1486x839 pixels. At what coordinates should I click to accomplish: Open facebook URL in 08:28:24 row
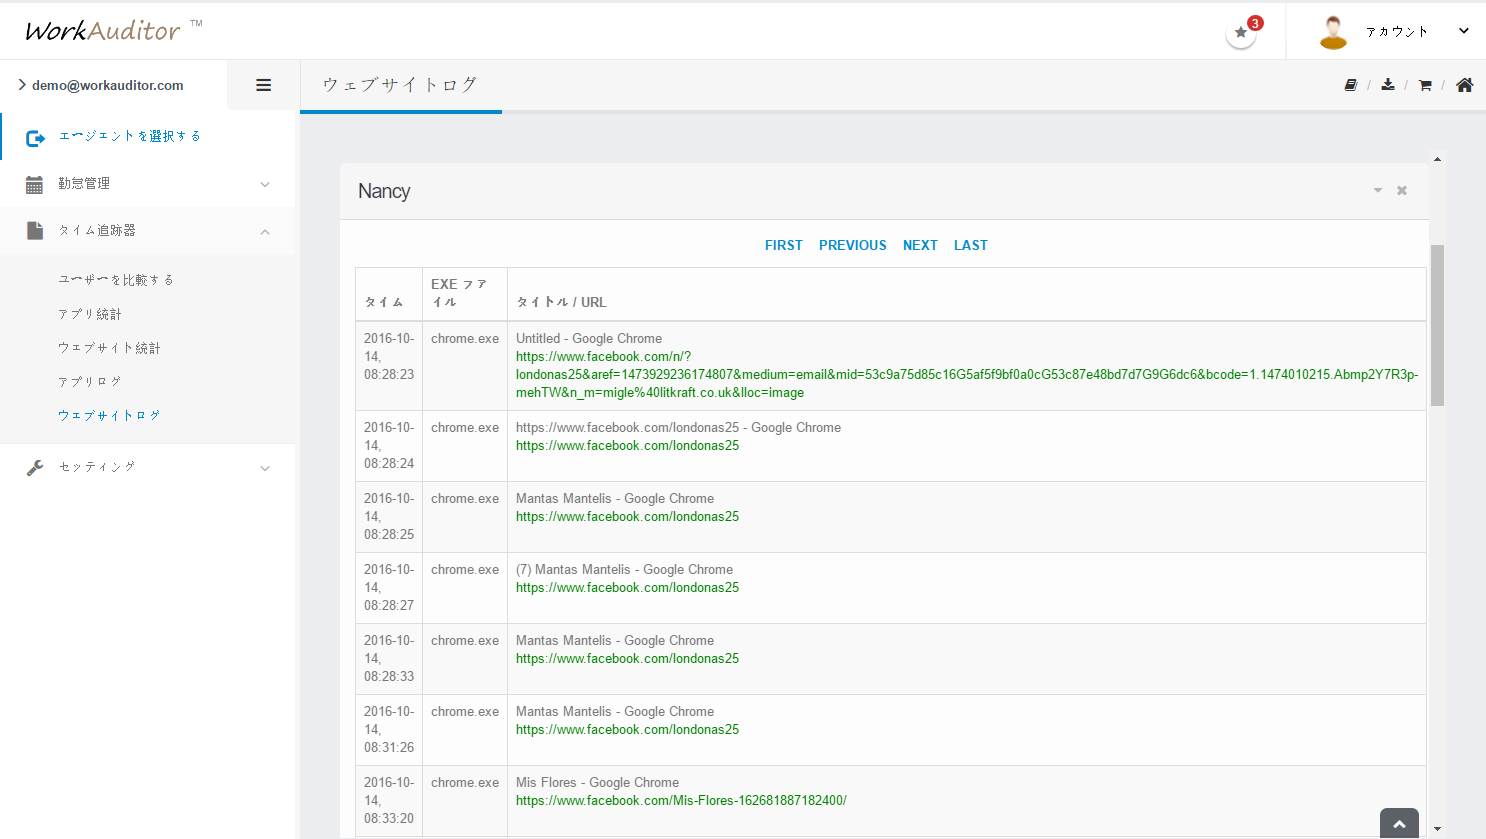627,446
